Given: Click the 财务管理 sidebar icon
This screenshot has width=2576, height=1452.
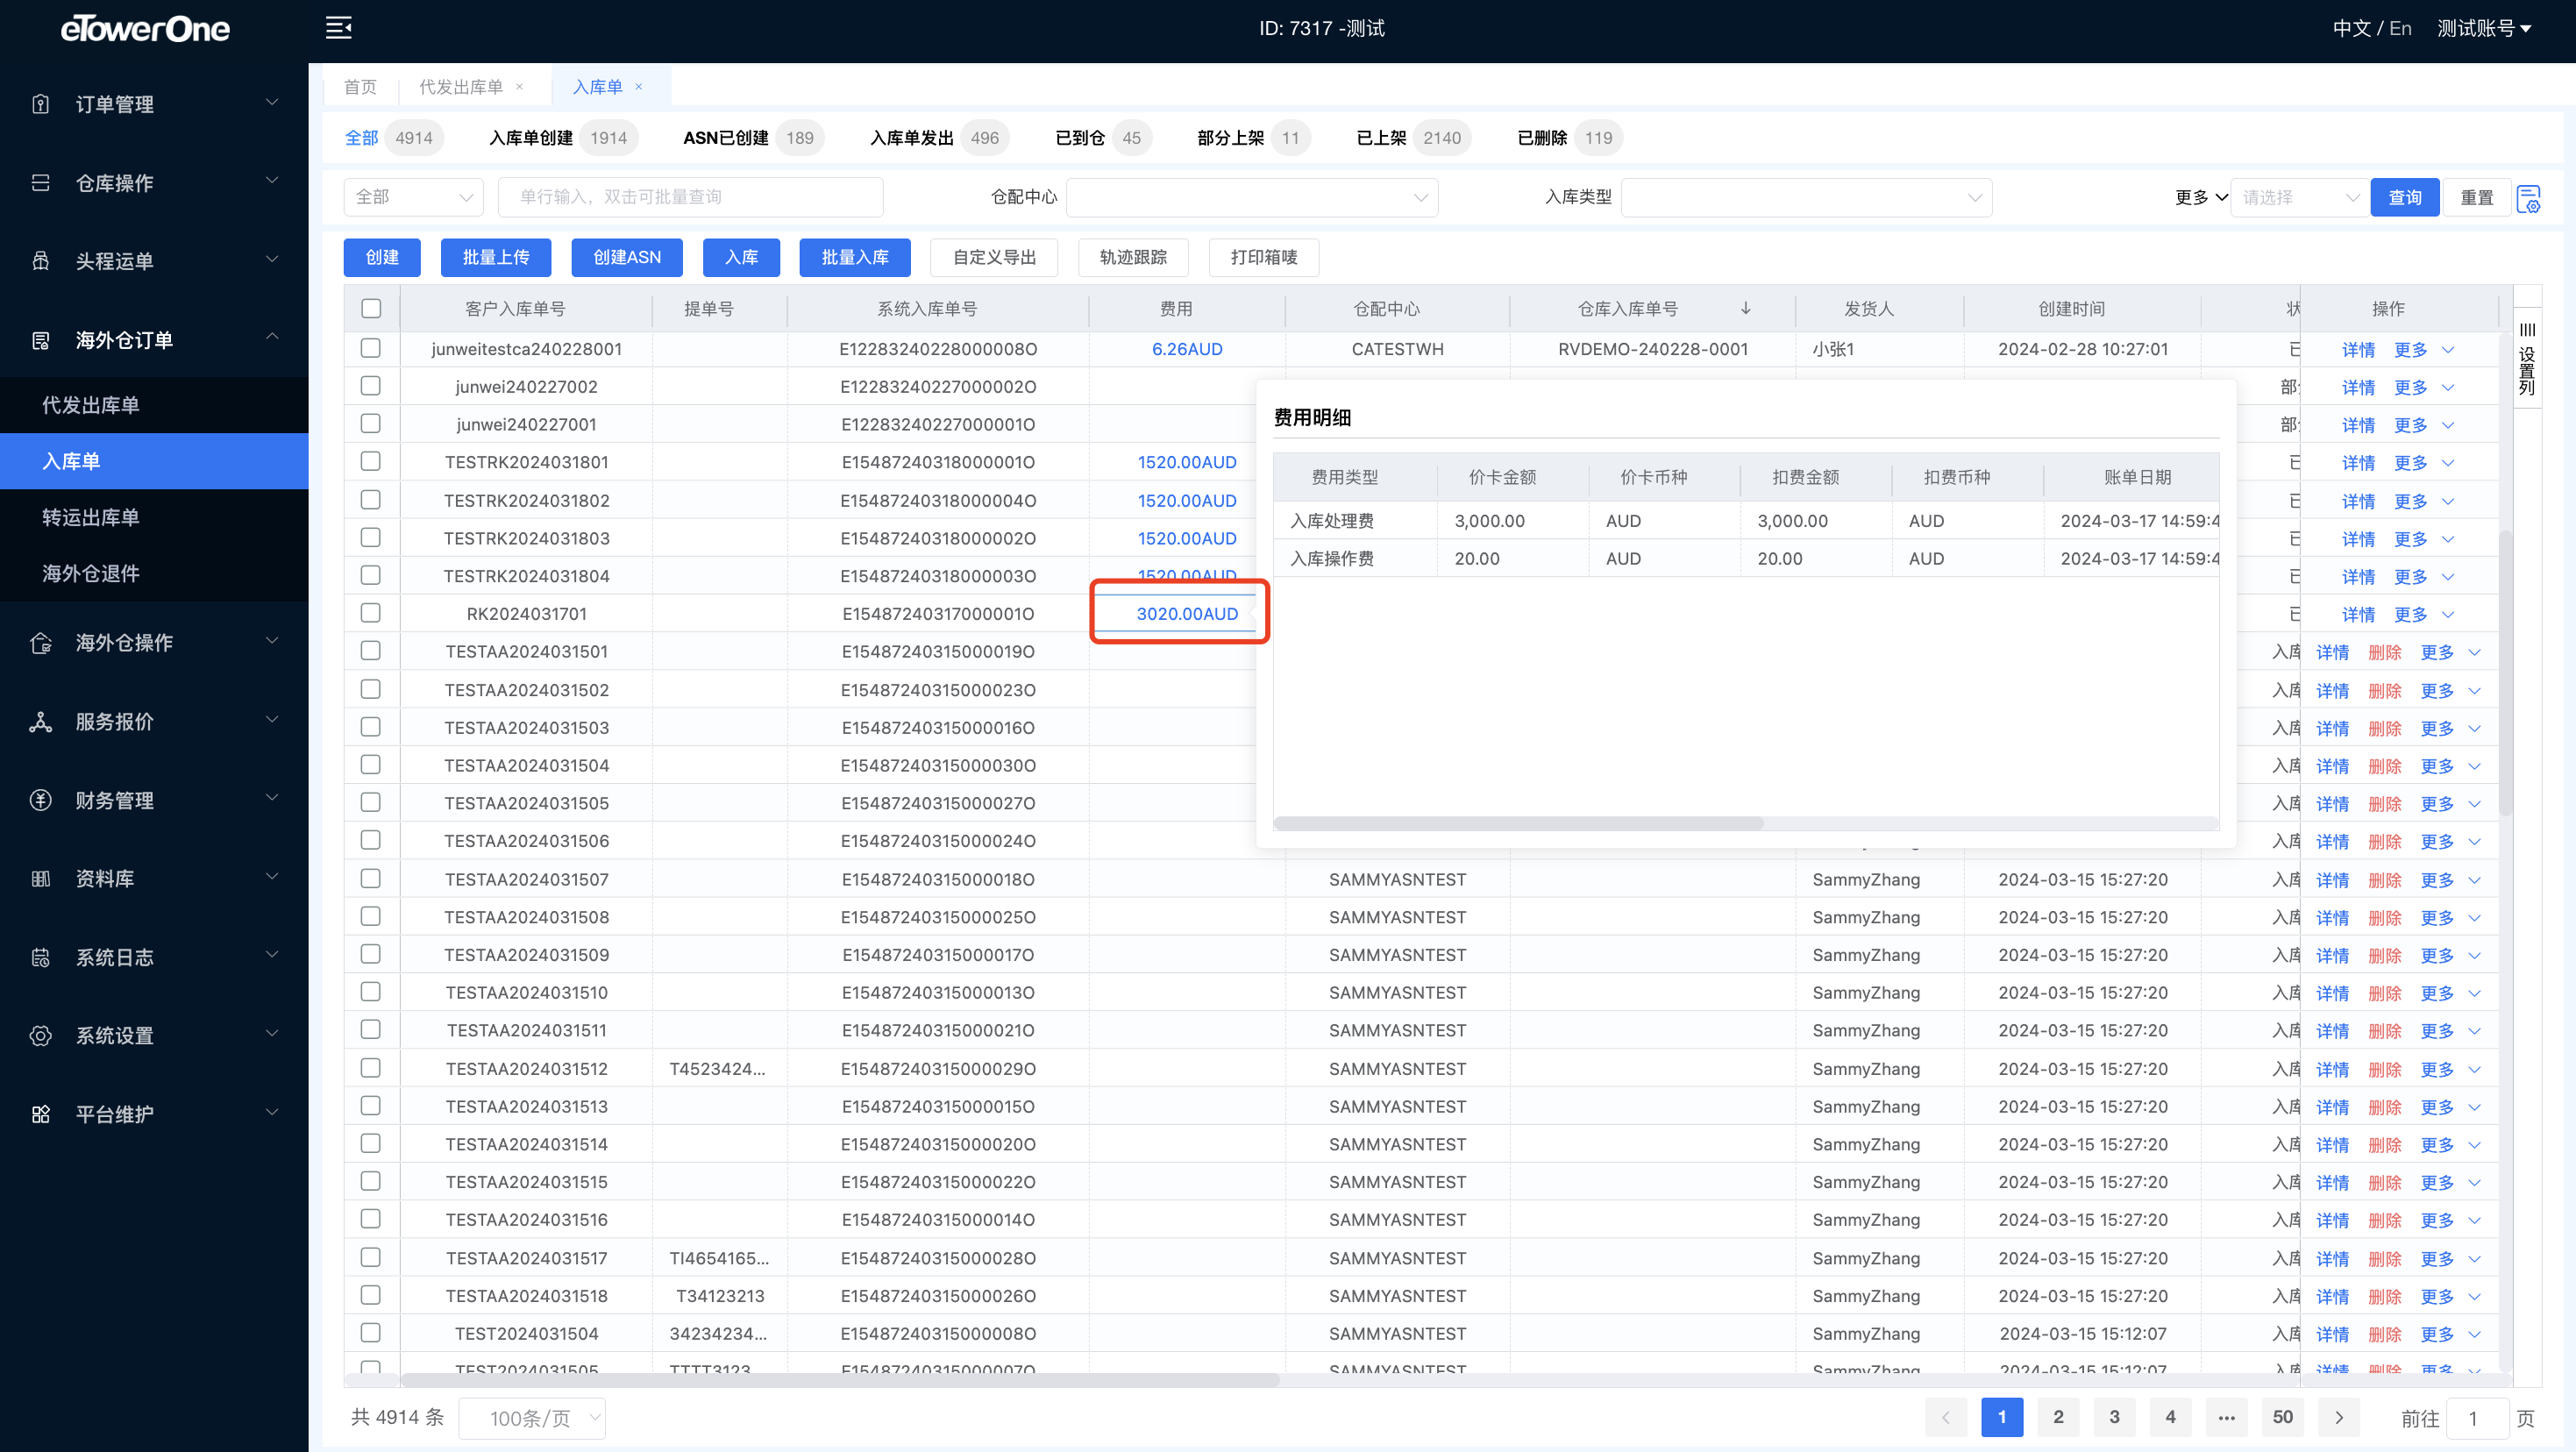Looking at the screenshot, I should pos(41,800).
